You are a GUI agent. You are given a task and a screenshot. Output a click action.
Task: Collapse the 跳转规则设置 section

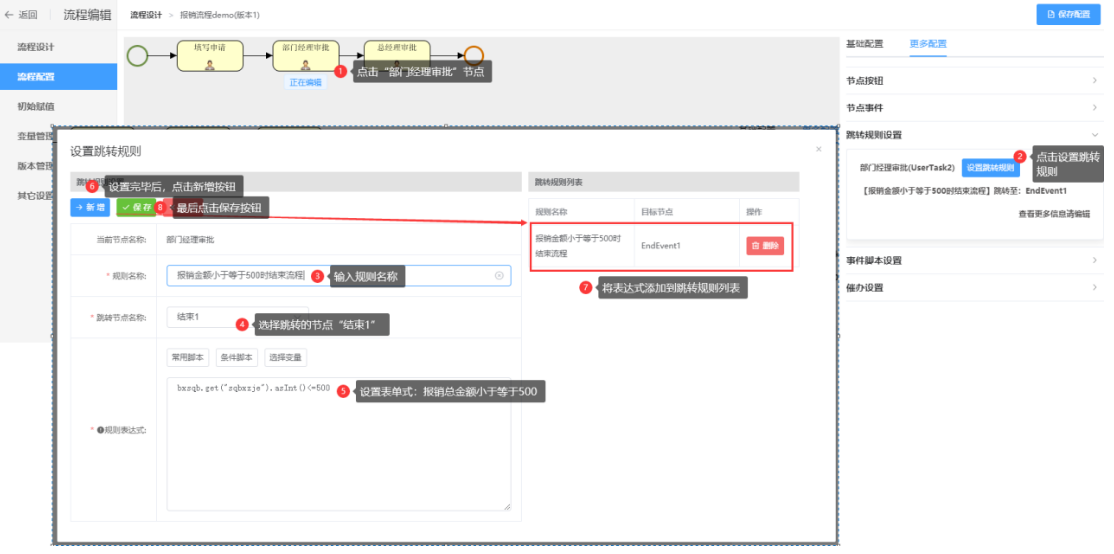[974, 135]
